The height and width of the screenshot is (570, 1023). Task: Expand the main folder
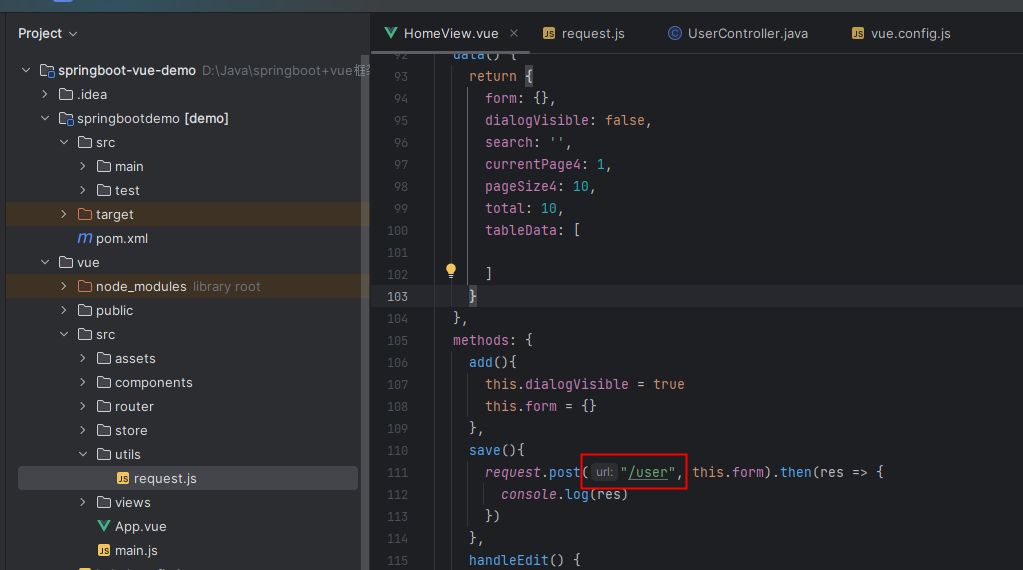click(x=83, y=166)
